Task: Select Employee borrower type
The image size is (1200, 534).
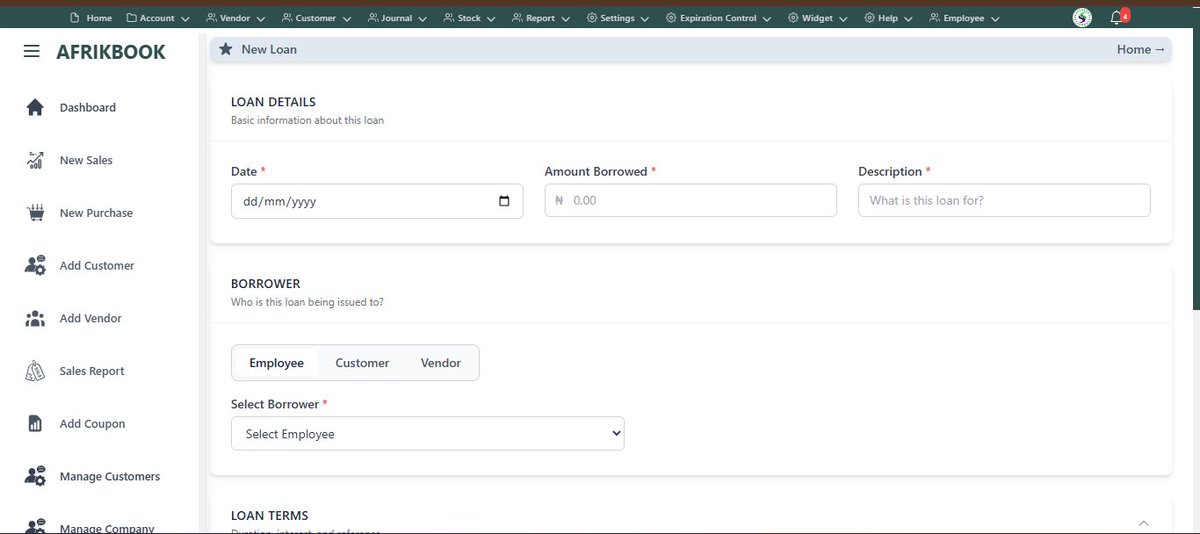Action: [276, 363]
